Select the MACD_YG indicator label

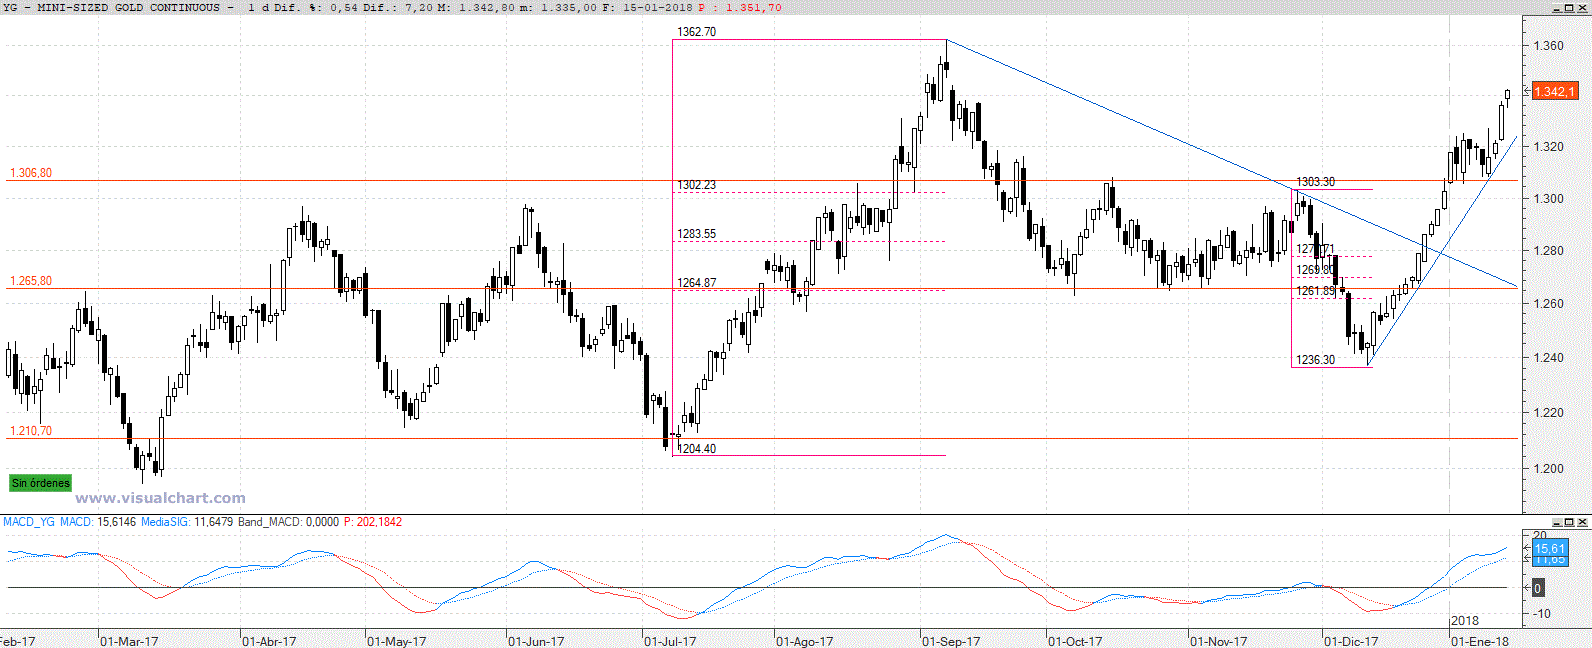click(29, 522)
